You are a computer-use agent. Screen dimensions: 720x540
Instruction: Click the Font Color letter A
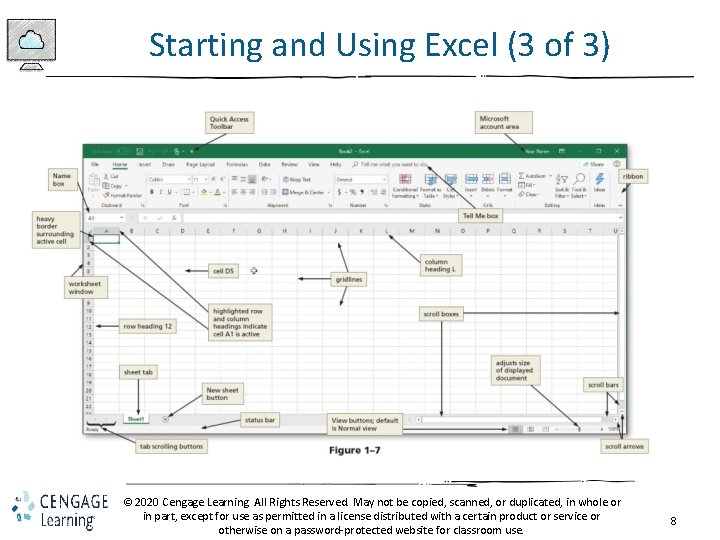point(218,192)
